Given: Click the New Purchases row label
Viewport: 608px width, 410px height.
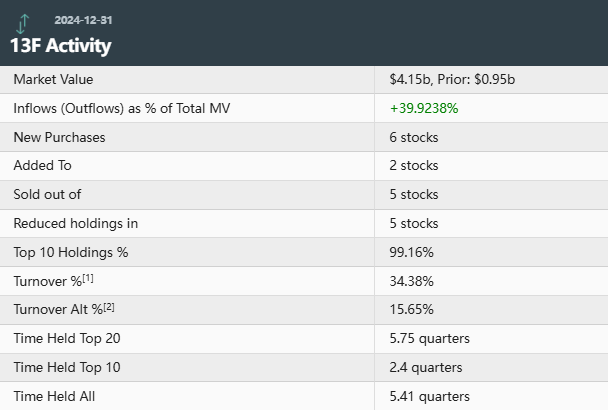Looking at the screenshot, I should [59, 137].
